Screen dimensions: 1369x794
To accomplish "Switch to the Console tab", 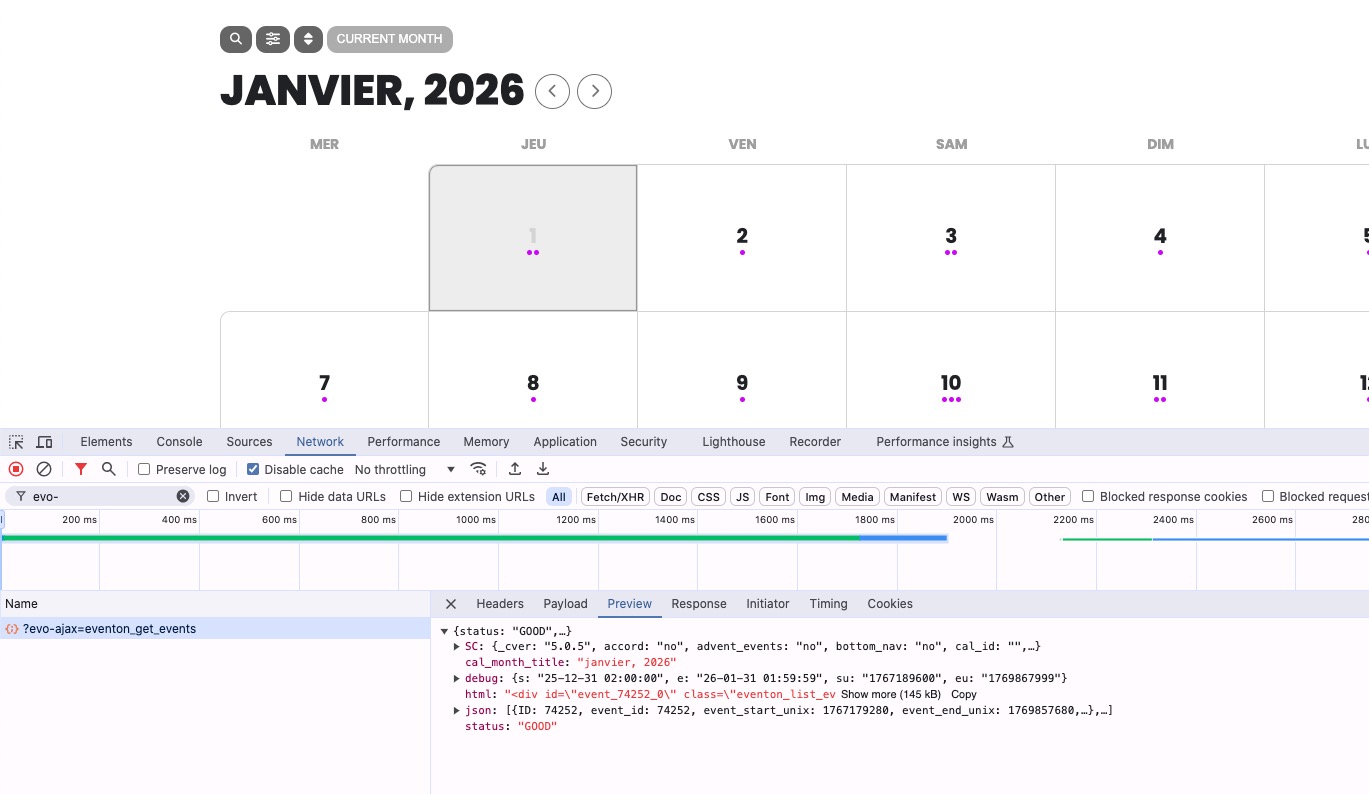I will tap(179, 442).
